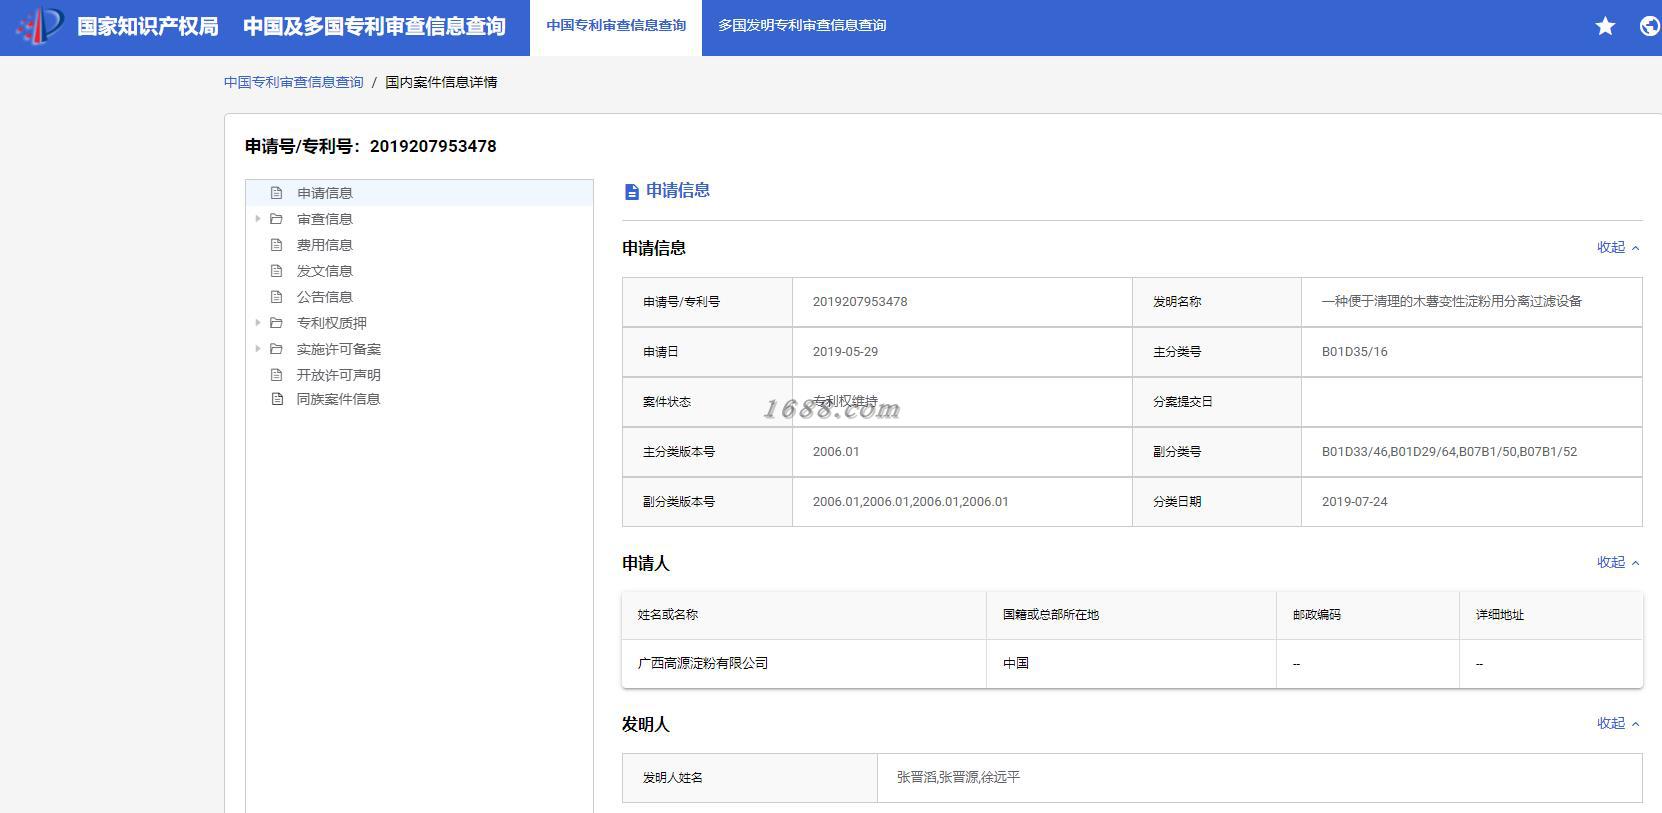Open 开放许可声明 in the left tree

click(338, 375)
